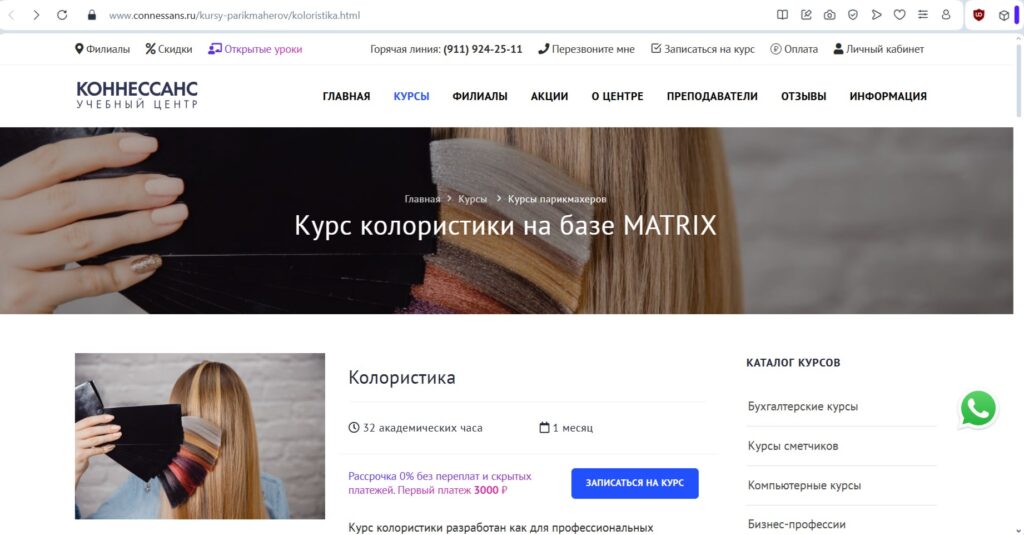Select the Информация navigation item
The image size is (1024, 535).
click(888, 96)
